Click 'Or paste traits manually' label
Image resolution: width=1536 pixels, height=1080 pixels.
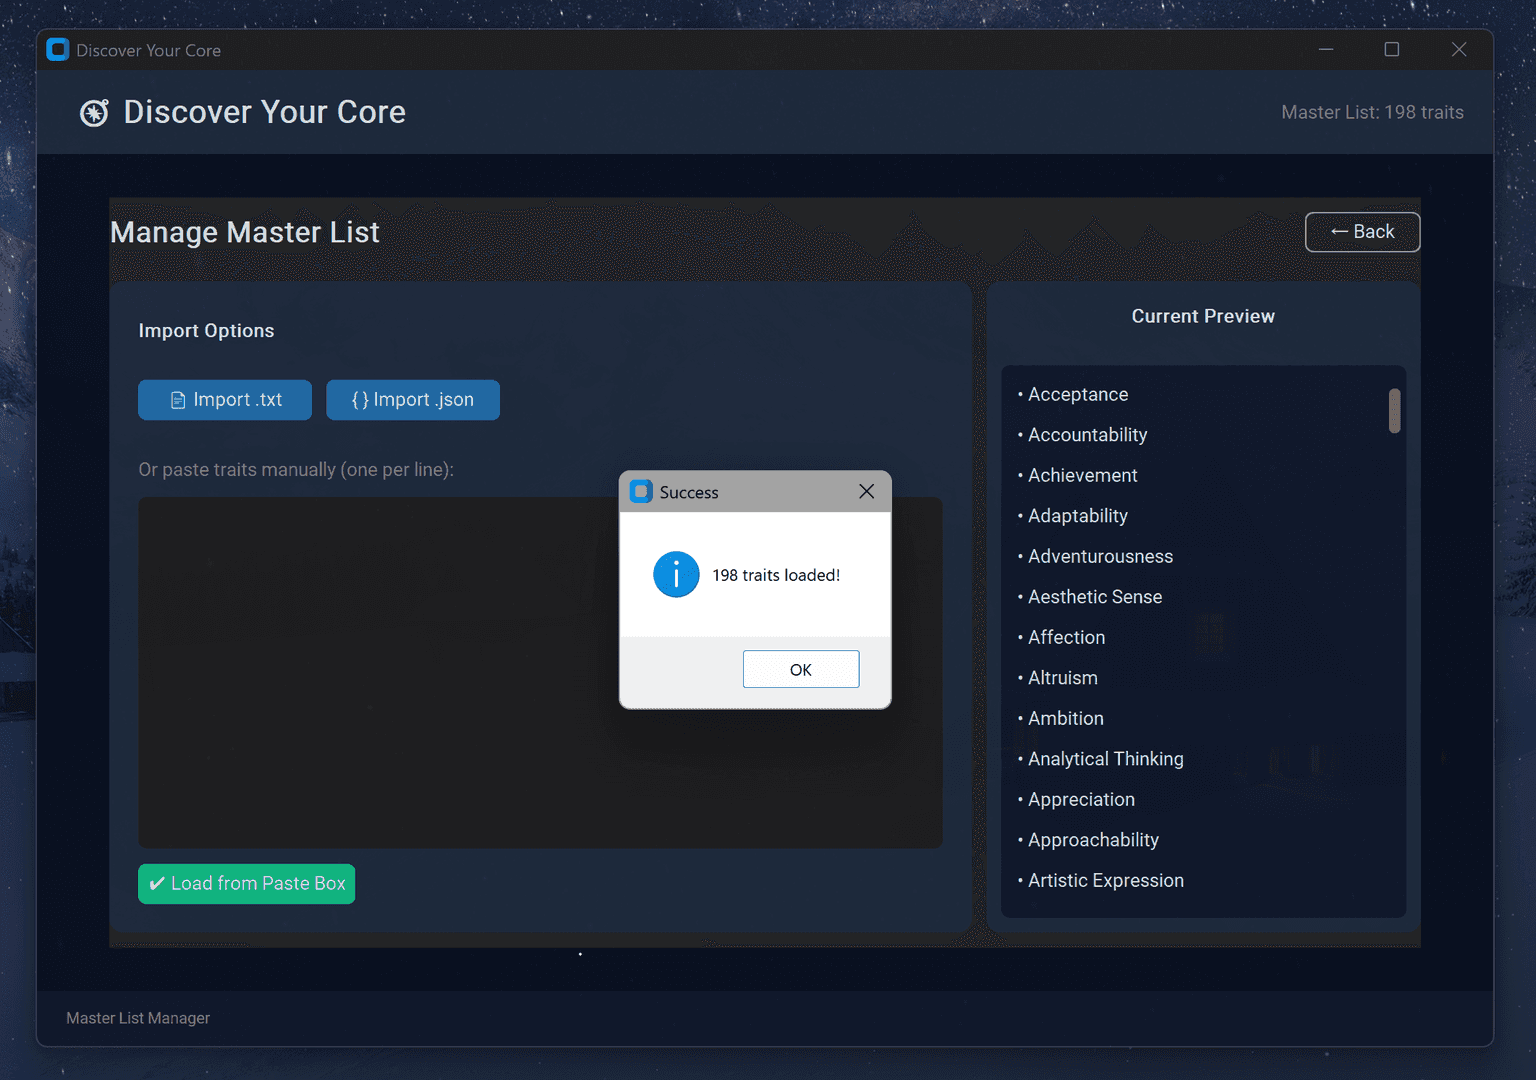click(296, 470)
